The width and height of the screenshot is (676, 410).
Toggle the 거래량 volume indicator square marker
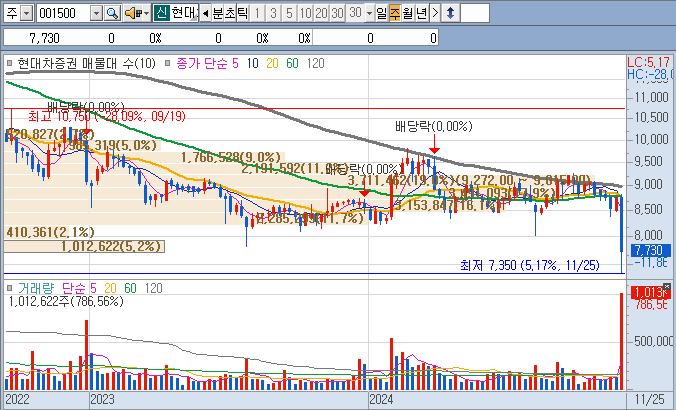(10, 288)
